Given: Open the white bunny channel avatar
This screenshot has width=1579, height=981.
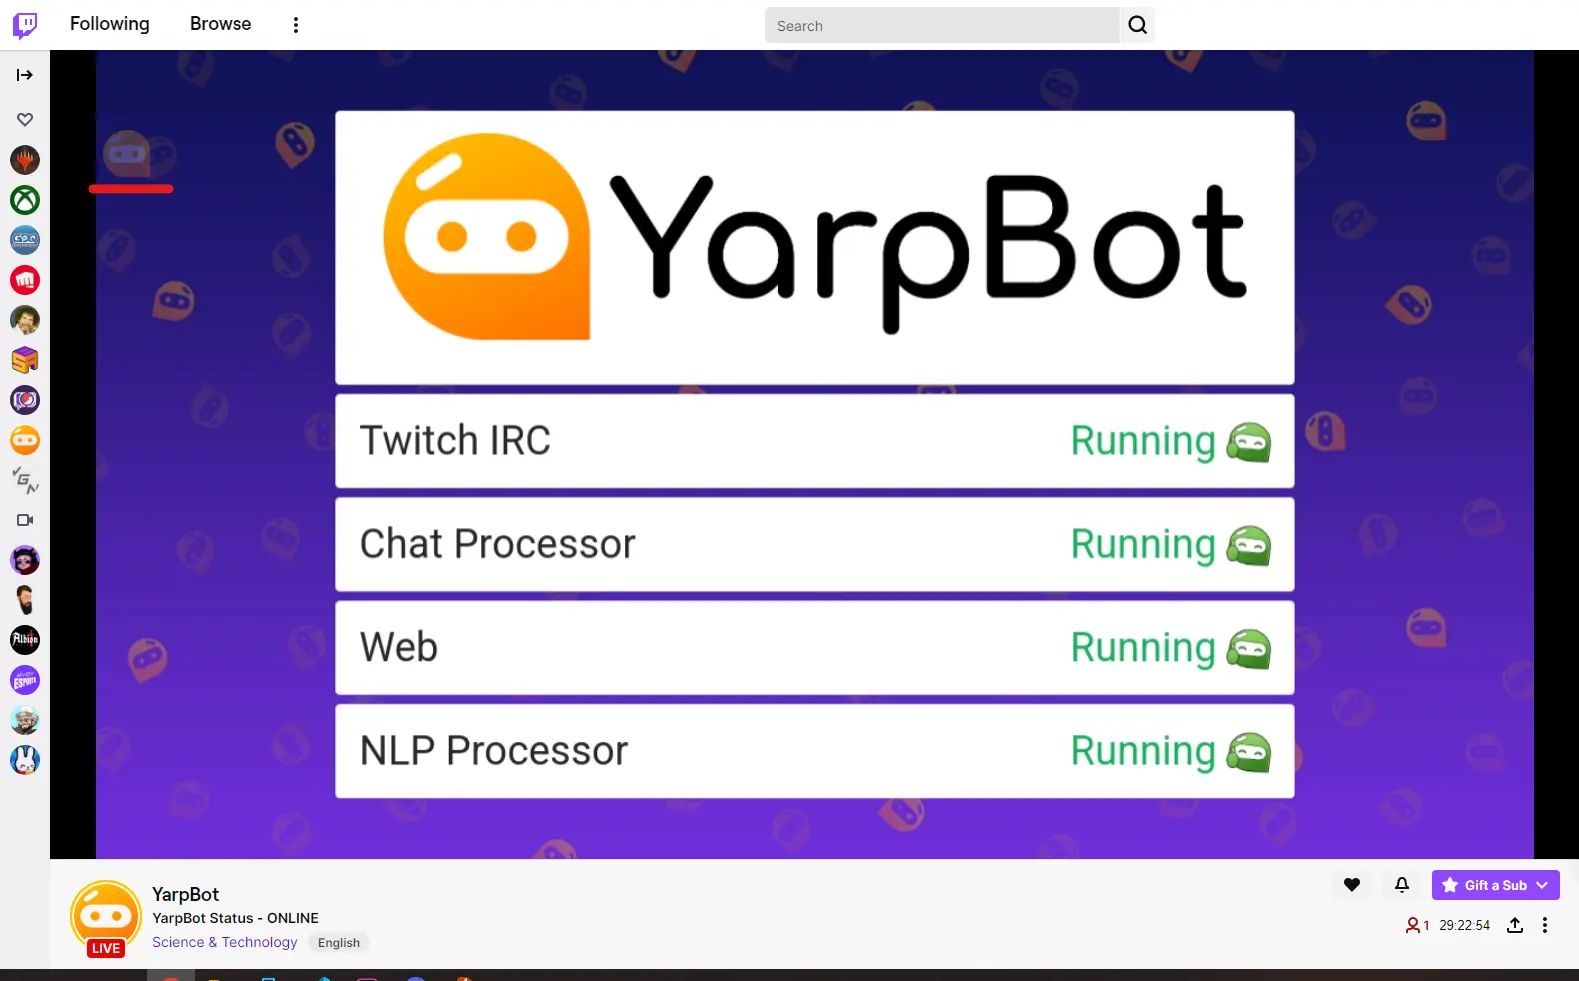Looking at the screenshot, I should pyautogui.click(x=25, y=760).
